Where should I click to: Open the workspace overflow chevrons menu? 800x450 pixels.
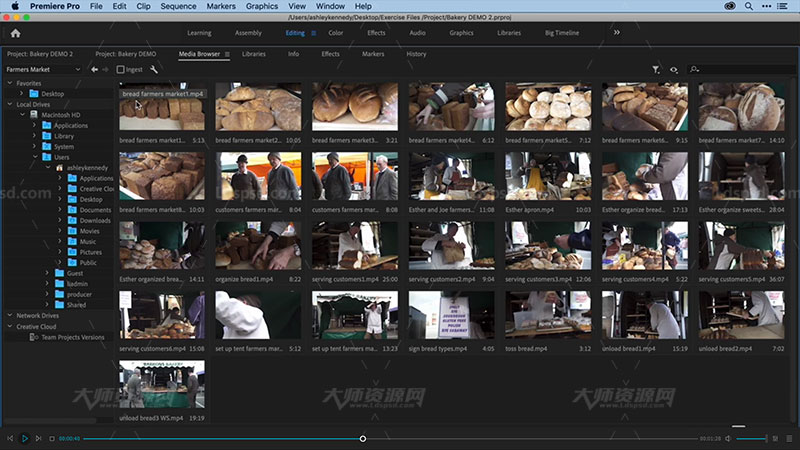(617, 33)
